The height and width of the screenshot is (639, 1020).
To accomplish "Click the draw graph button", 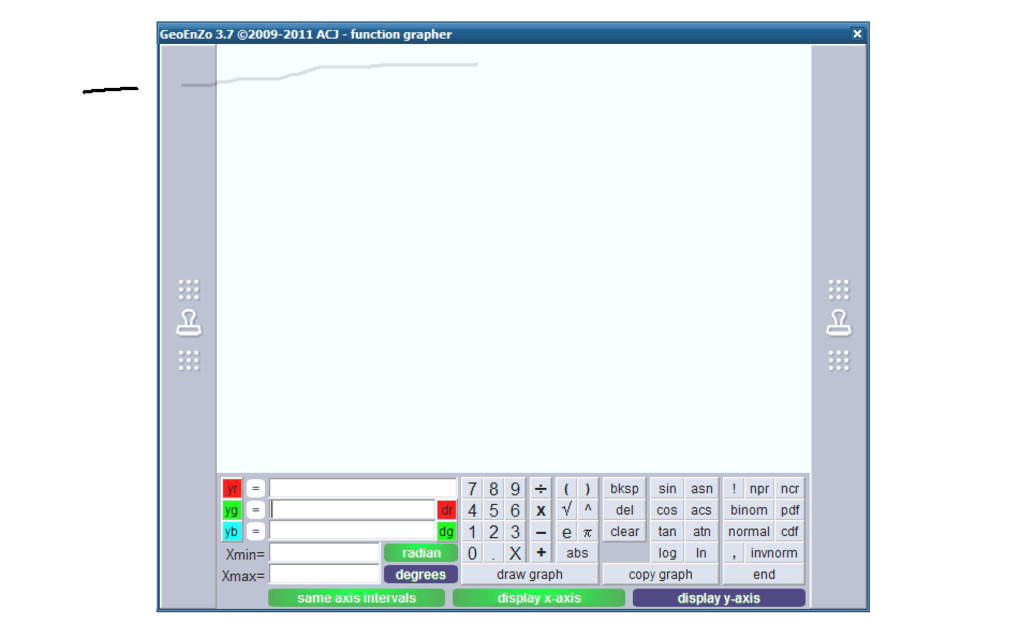I will click(x=529, y=575).
